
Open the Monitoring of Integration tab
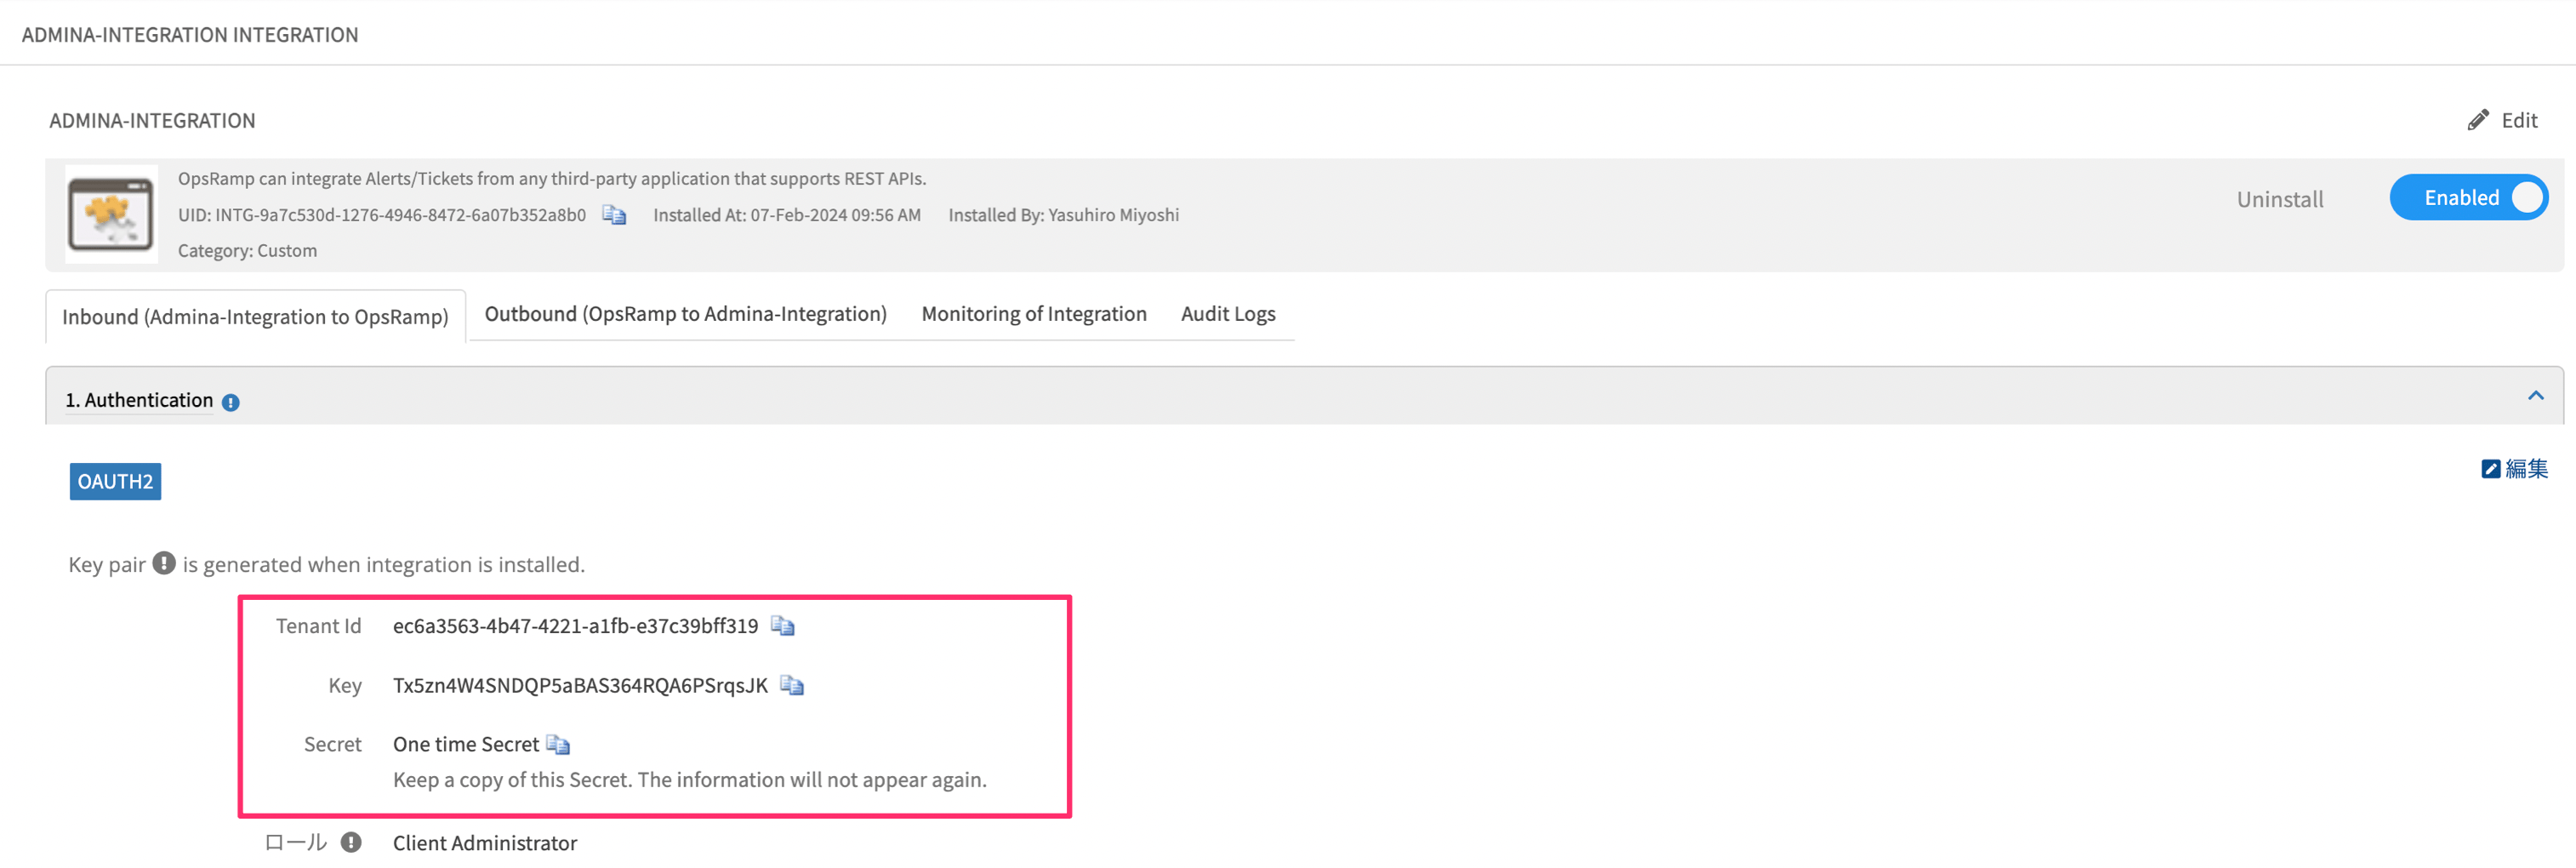coord(1034,314)
